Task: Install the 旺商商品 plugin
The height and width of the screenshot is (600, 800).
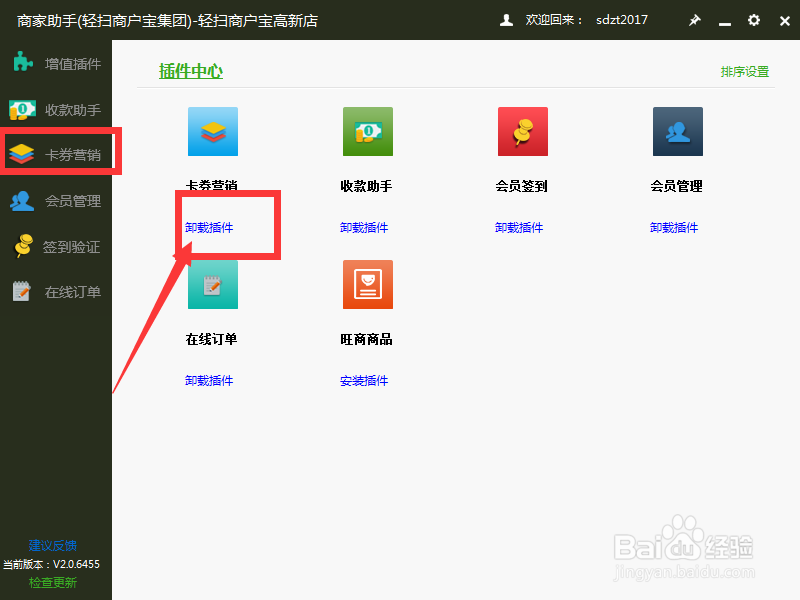Action: click(365, 380)
